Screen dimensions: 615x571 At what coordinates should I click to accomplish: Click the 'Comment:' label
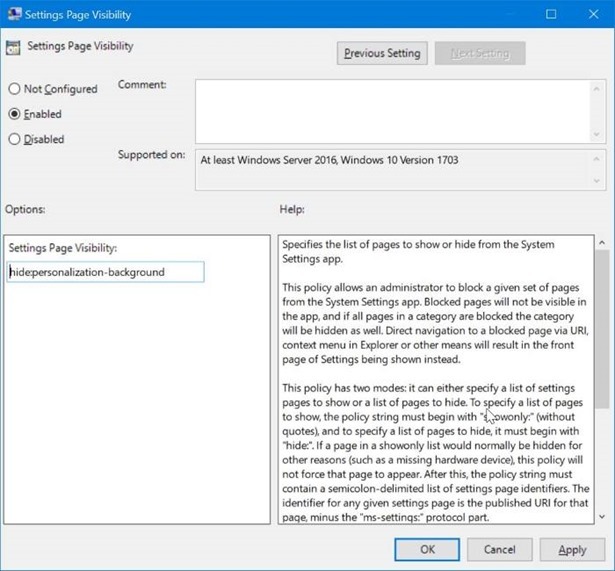[x=142, y=85]
